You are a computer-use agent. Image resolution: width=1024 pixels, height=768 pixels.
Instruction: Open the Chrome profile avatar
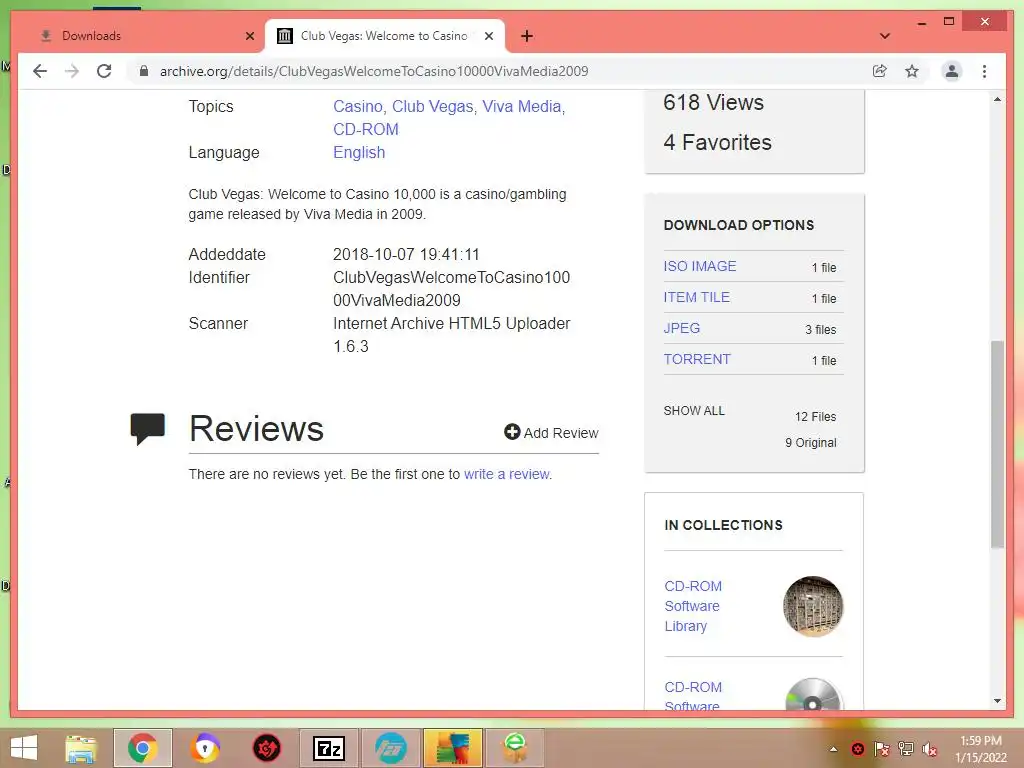[952, 71]
